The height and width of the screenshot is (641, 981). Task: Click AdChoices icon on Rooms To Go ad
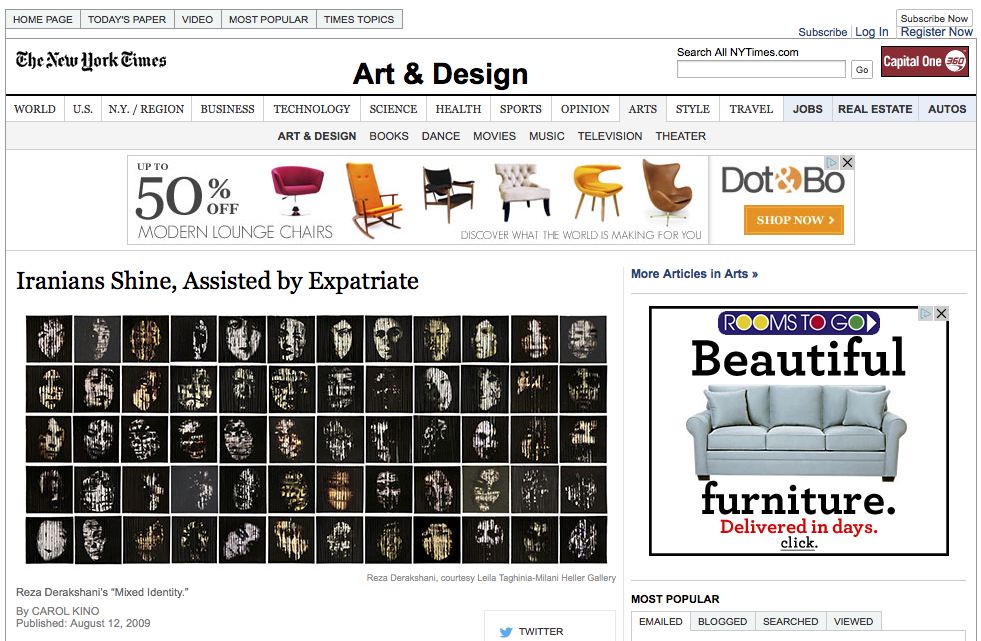pyautogui.click(x=925, y=313)
